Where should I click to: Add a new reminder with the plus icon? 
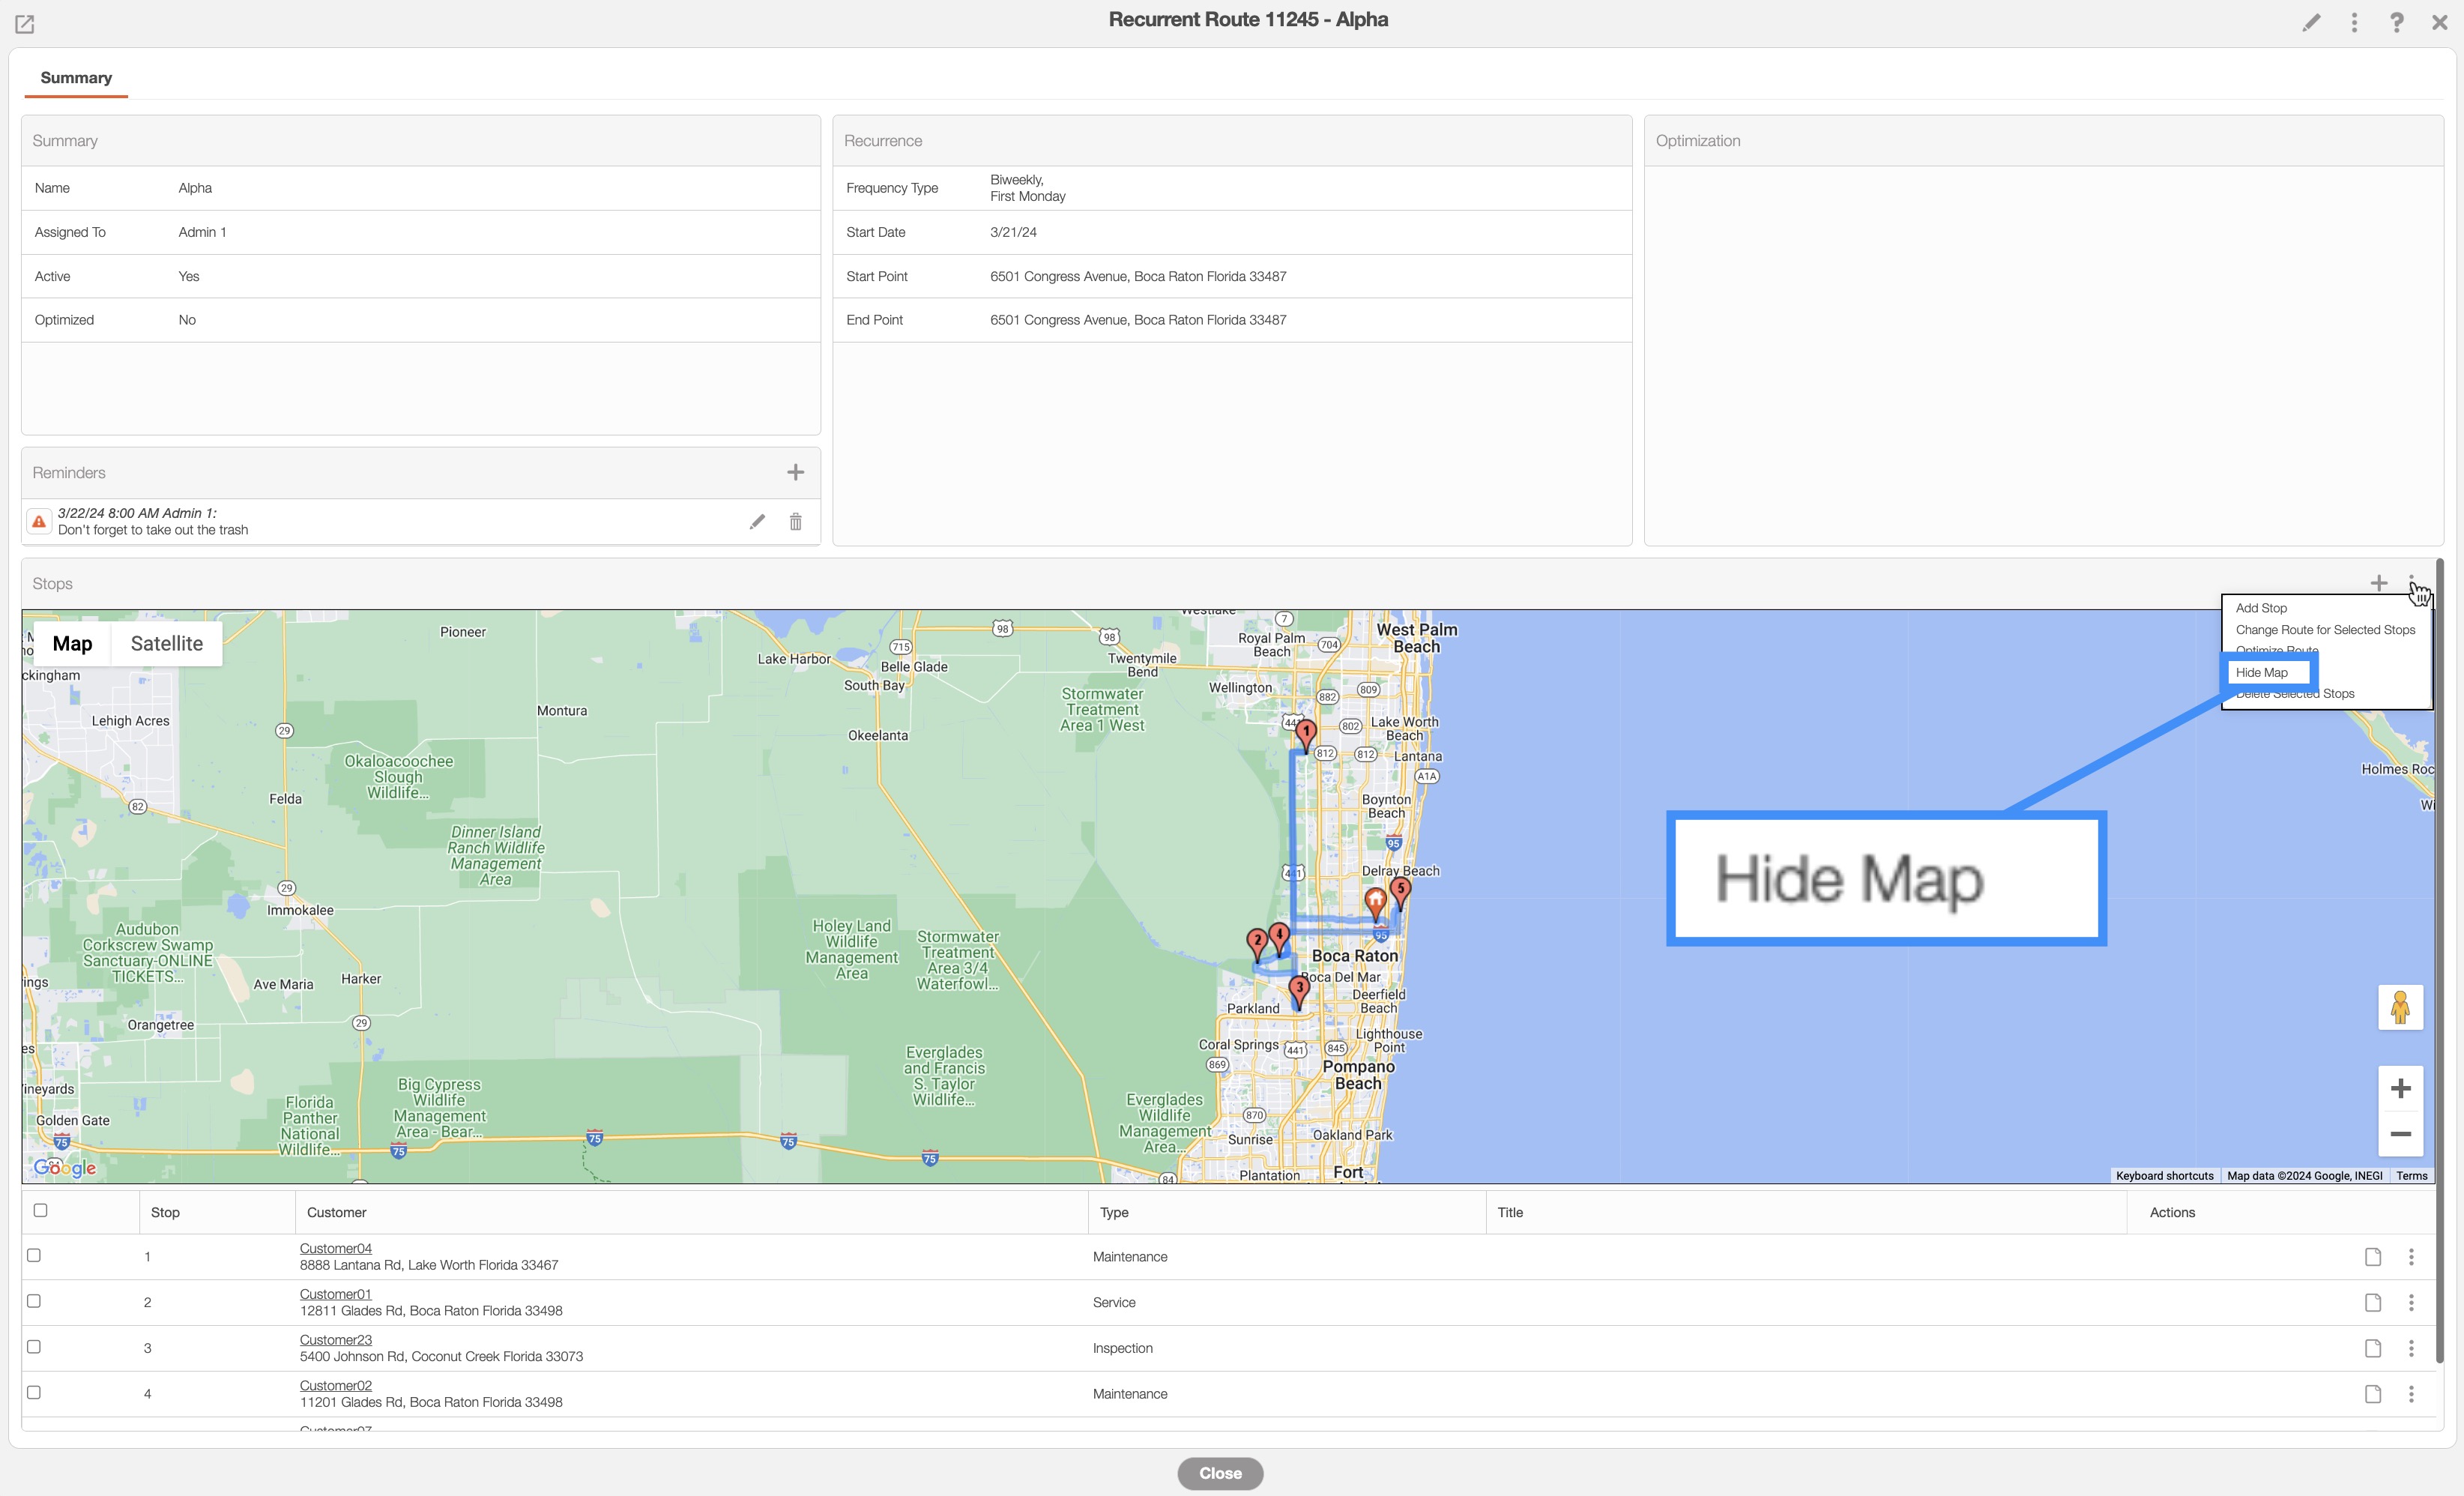[x=795, y=472]
